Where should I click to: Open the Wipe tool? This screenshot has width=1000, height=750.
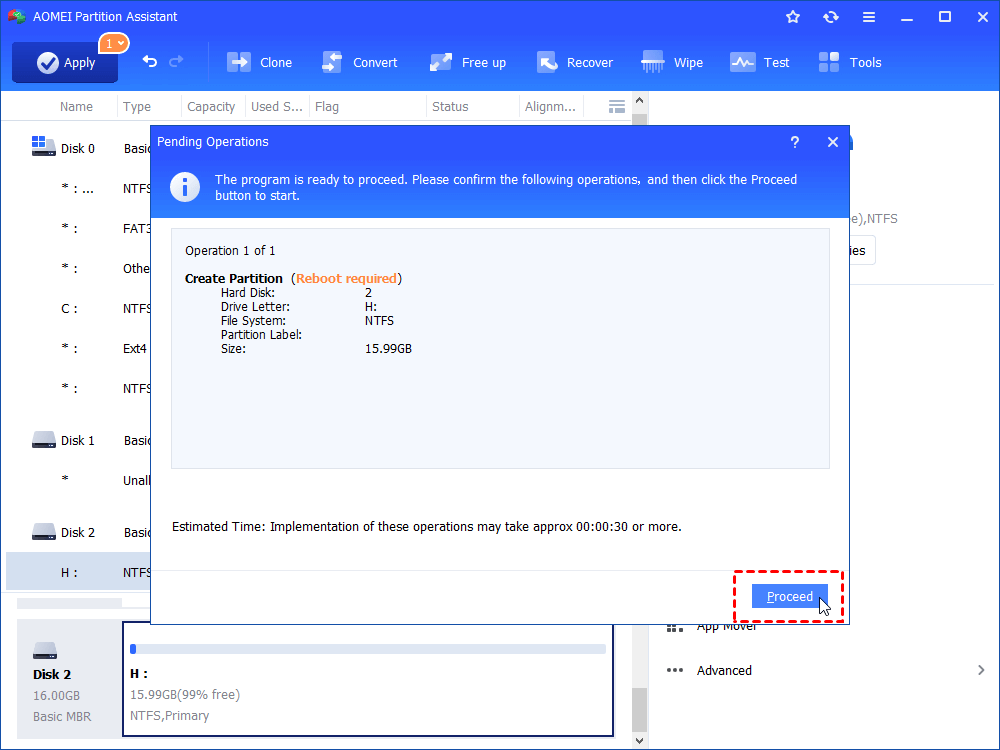point(672,62)
